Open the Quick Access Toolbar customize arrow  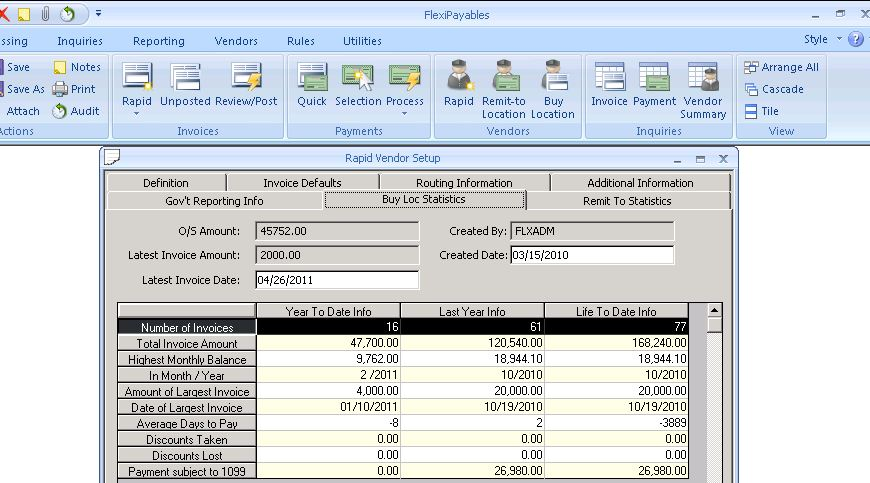97,14
